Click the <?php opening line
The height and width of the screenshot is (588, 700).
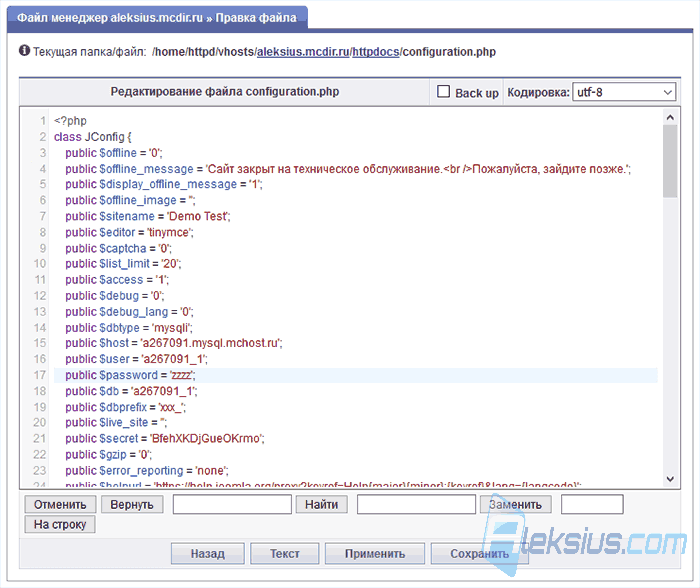pos(71,121)
